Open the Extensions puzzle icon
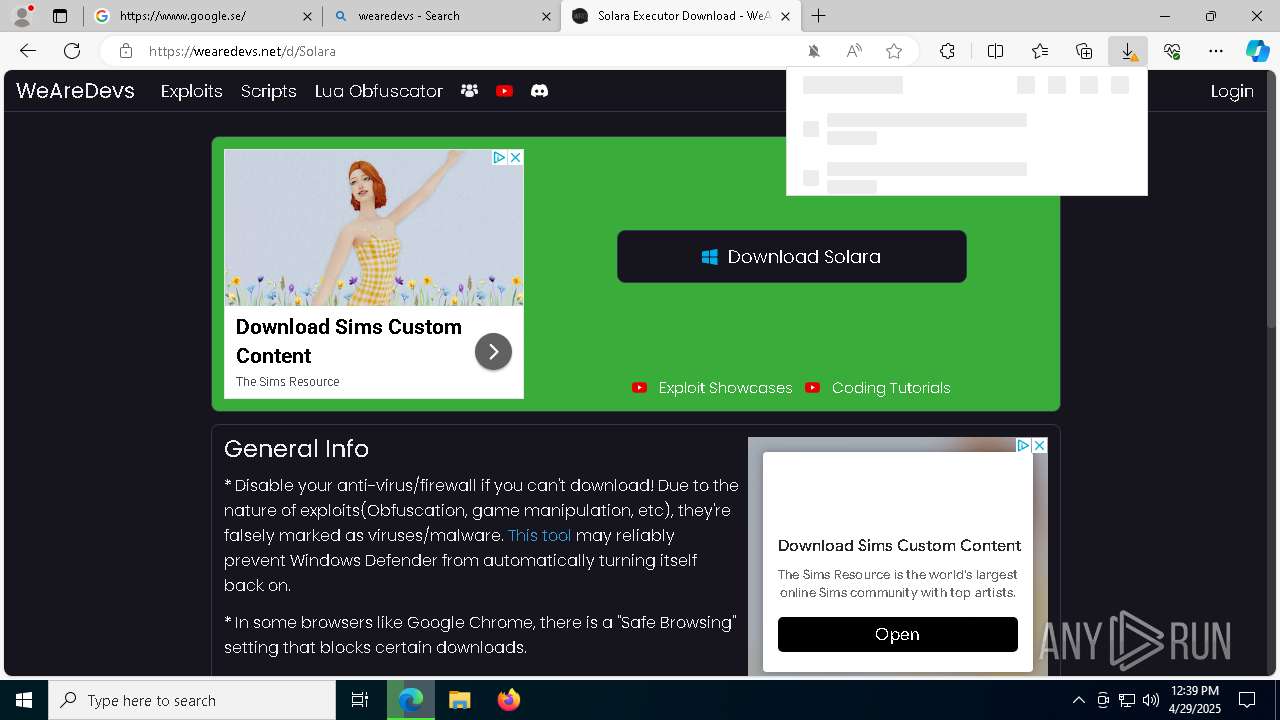Screen dimensions: 1280x720 coord(947,51)
